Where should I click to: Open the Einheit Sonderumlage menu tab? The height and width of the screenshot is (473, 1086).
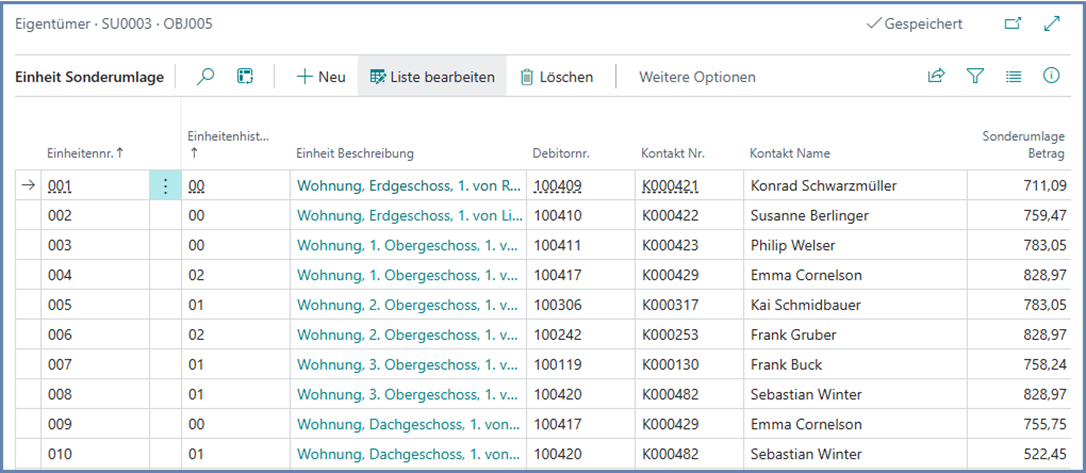click(90, 77)
